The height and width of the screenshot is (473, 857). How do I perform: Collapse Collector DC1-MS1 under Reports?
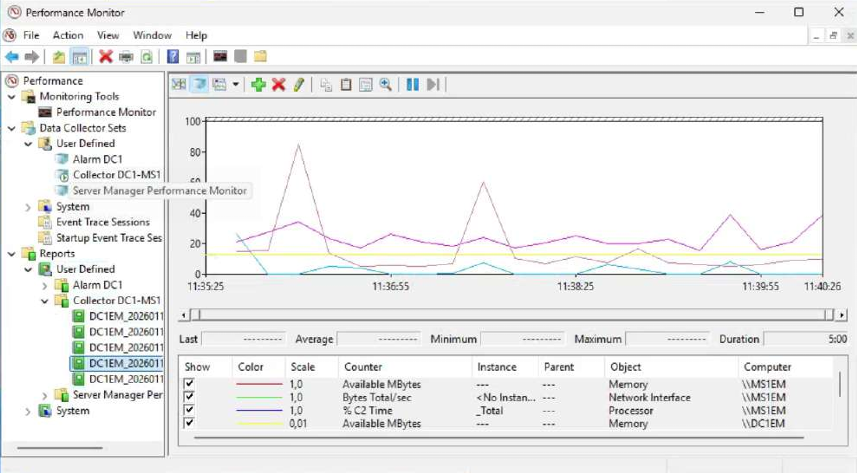click(x=45, y=301)
